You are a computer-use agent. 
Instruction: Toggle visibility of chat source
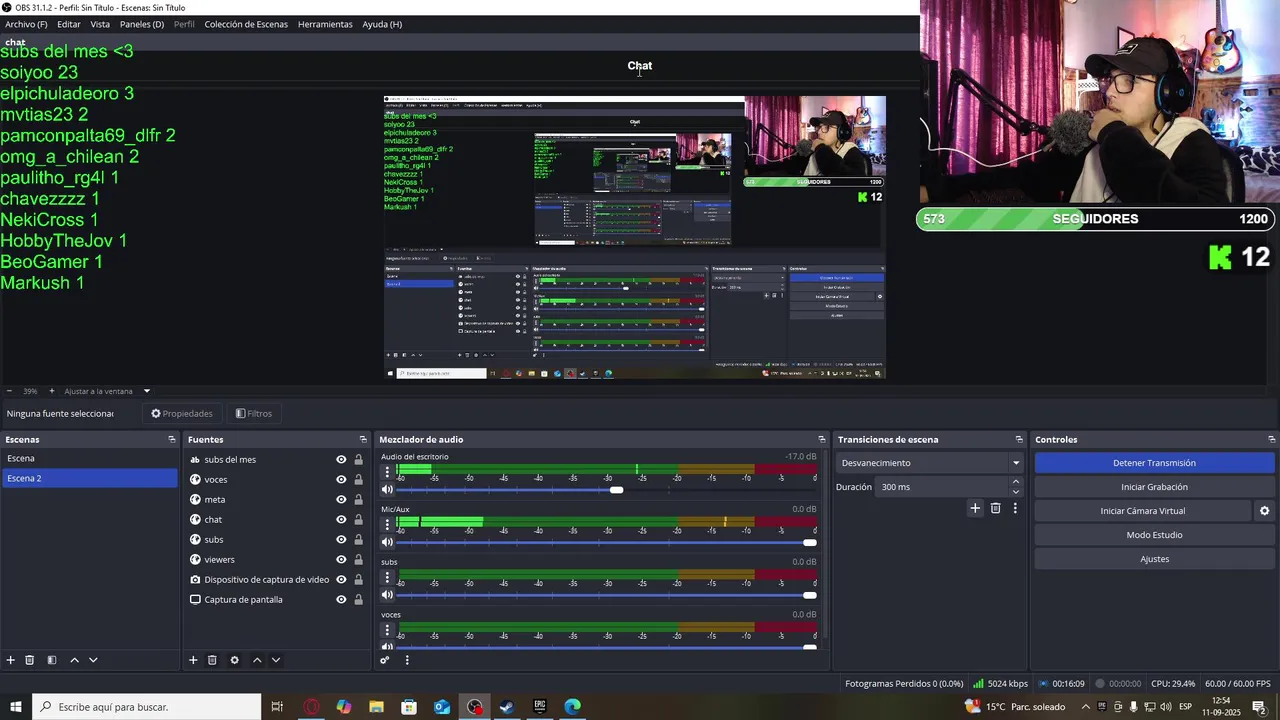point(341,520)
